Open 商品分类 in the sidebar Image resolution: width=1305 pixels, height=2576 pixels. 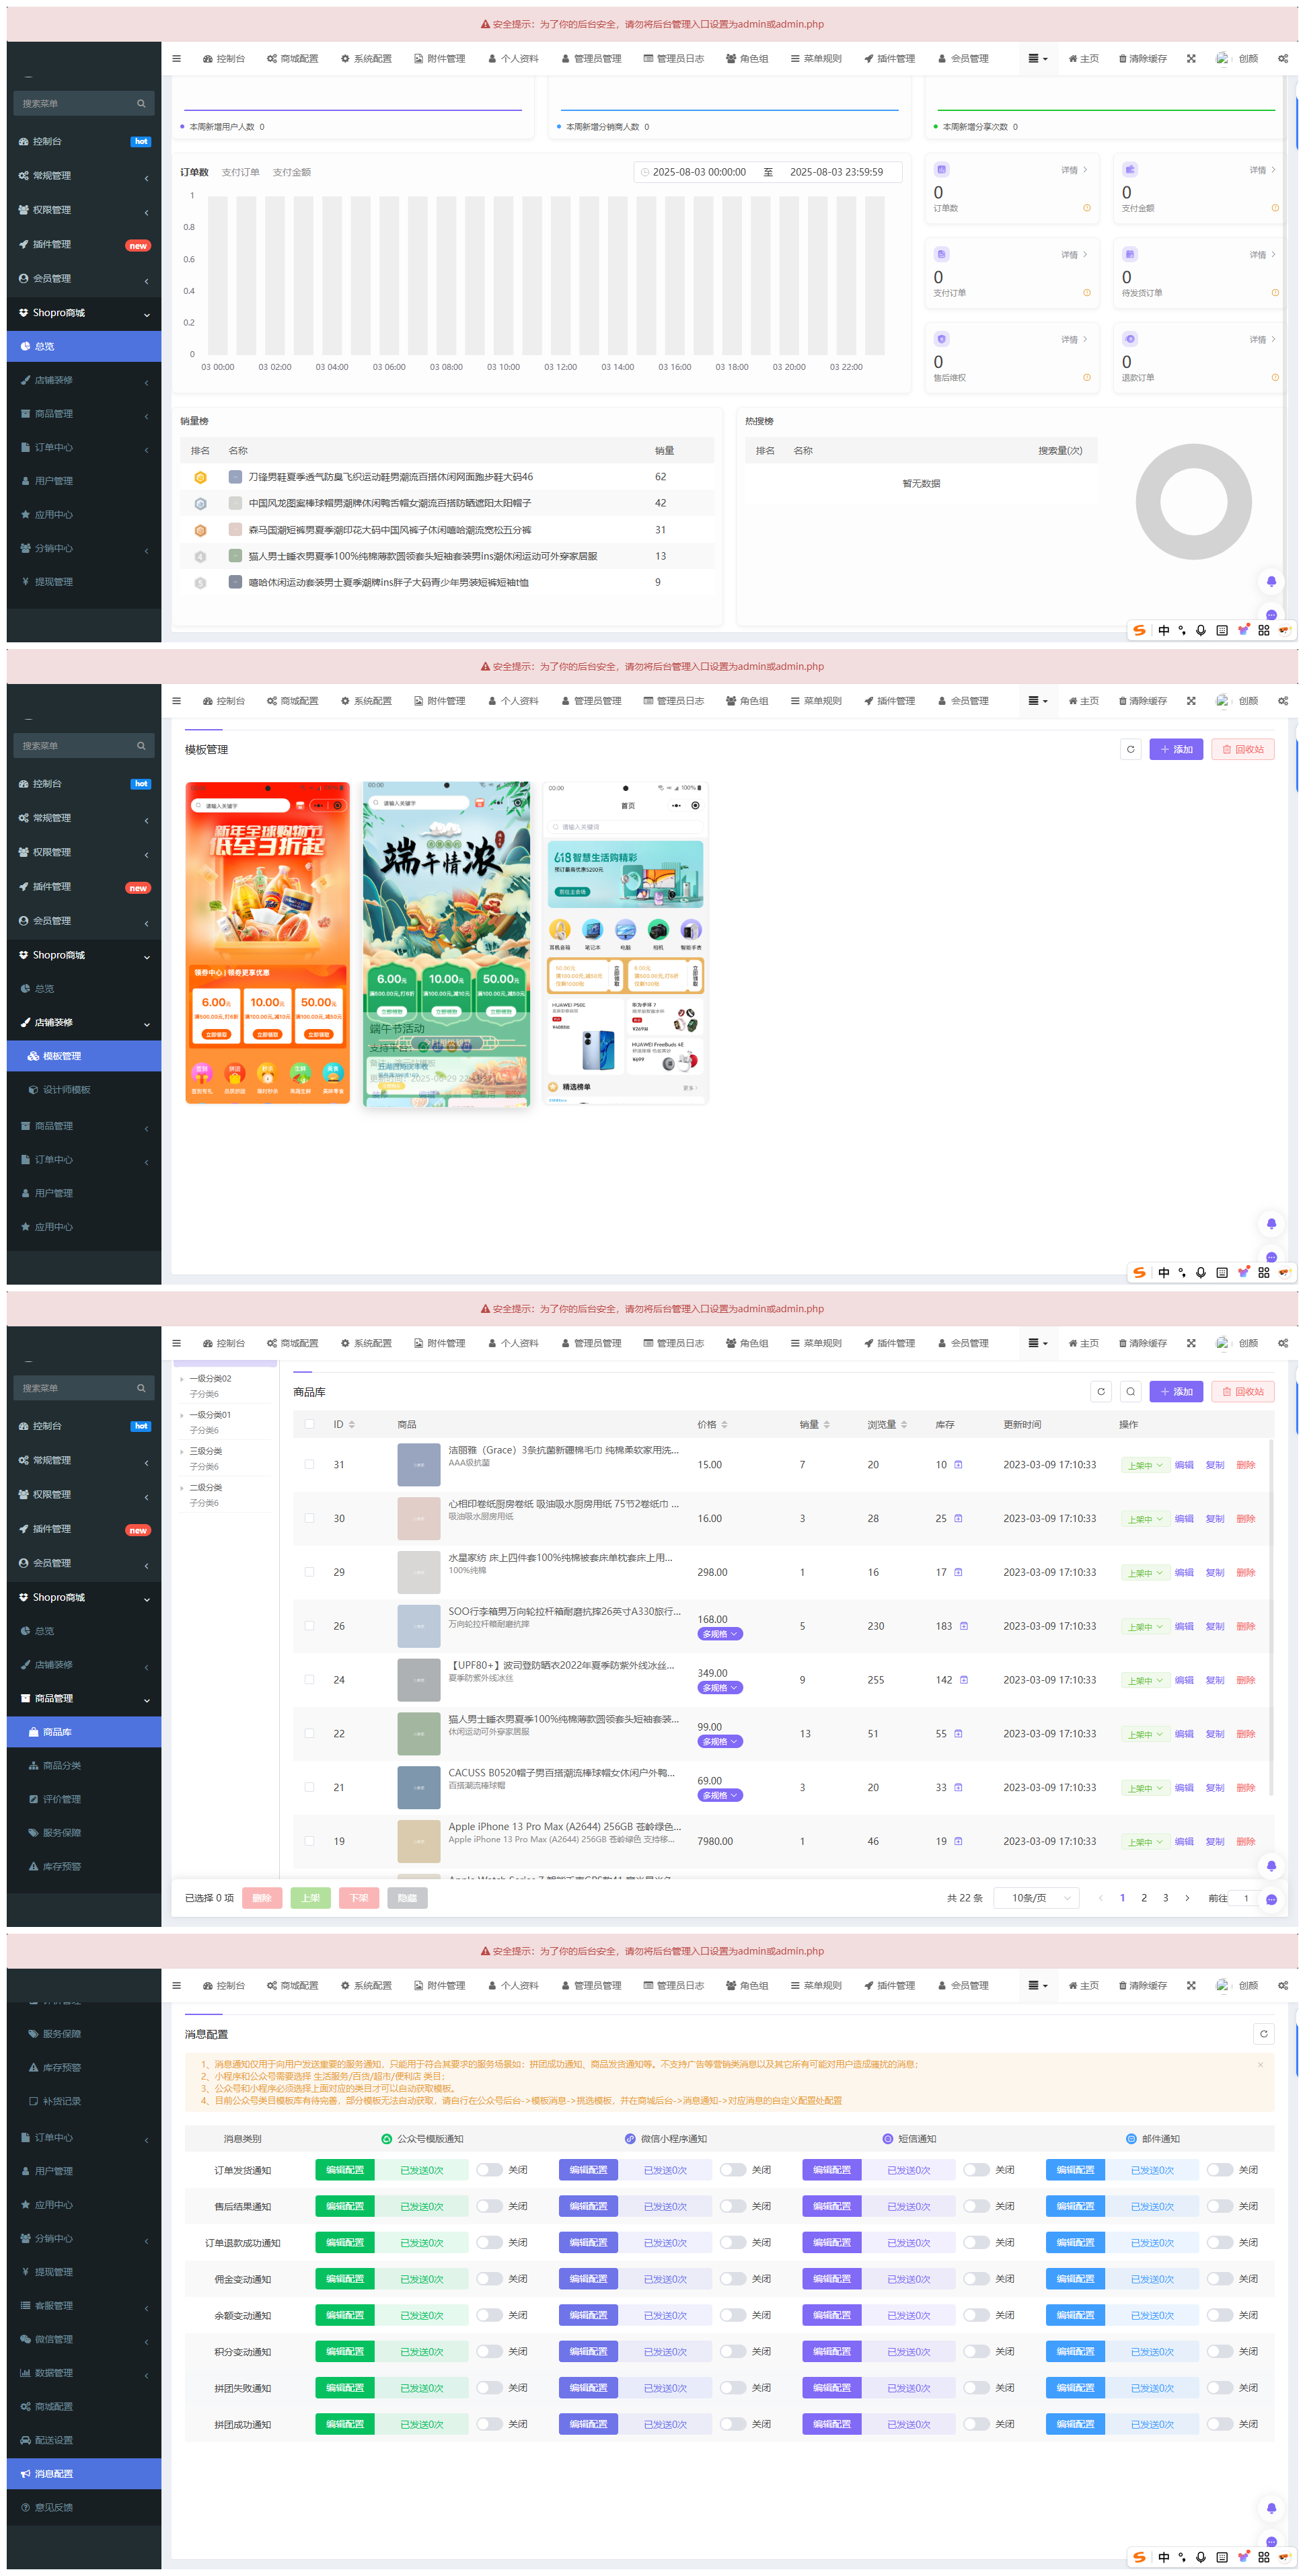point(61,1766)
